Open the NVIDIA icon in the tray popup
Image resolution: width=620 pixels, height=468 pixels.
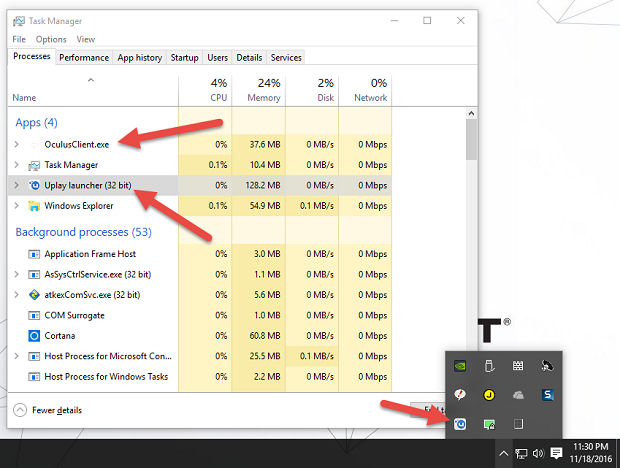coord(460,366)
